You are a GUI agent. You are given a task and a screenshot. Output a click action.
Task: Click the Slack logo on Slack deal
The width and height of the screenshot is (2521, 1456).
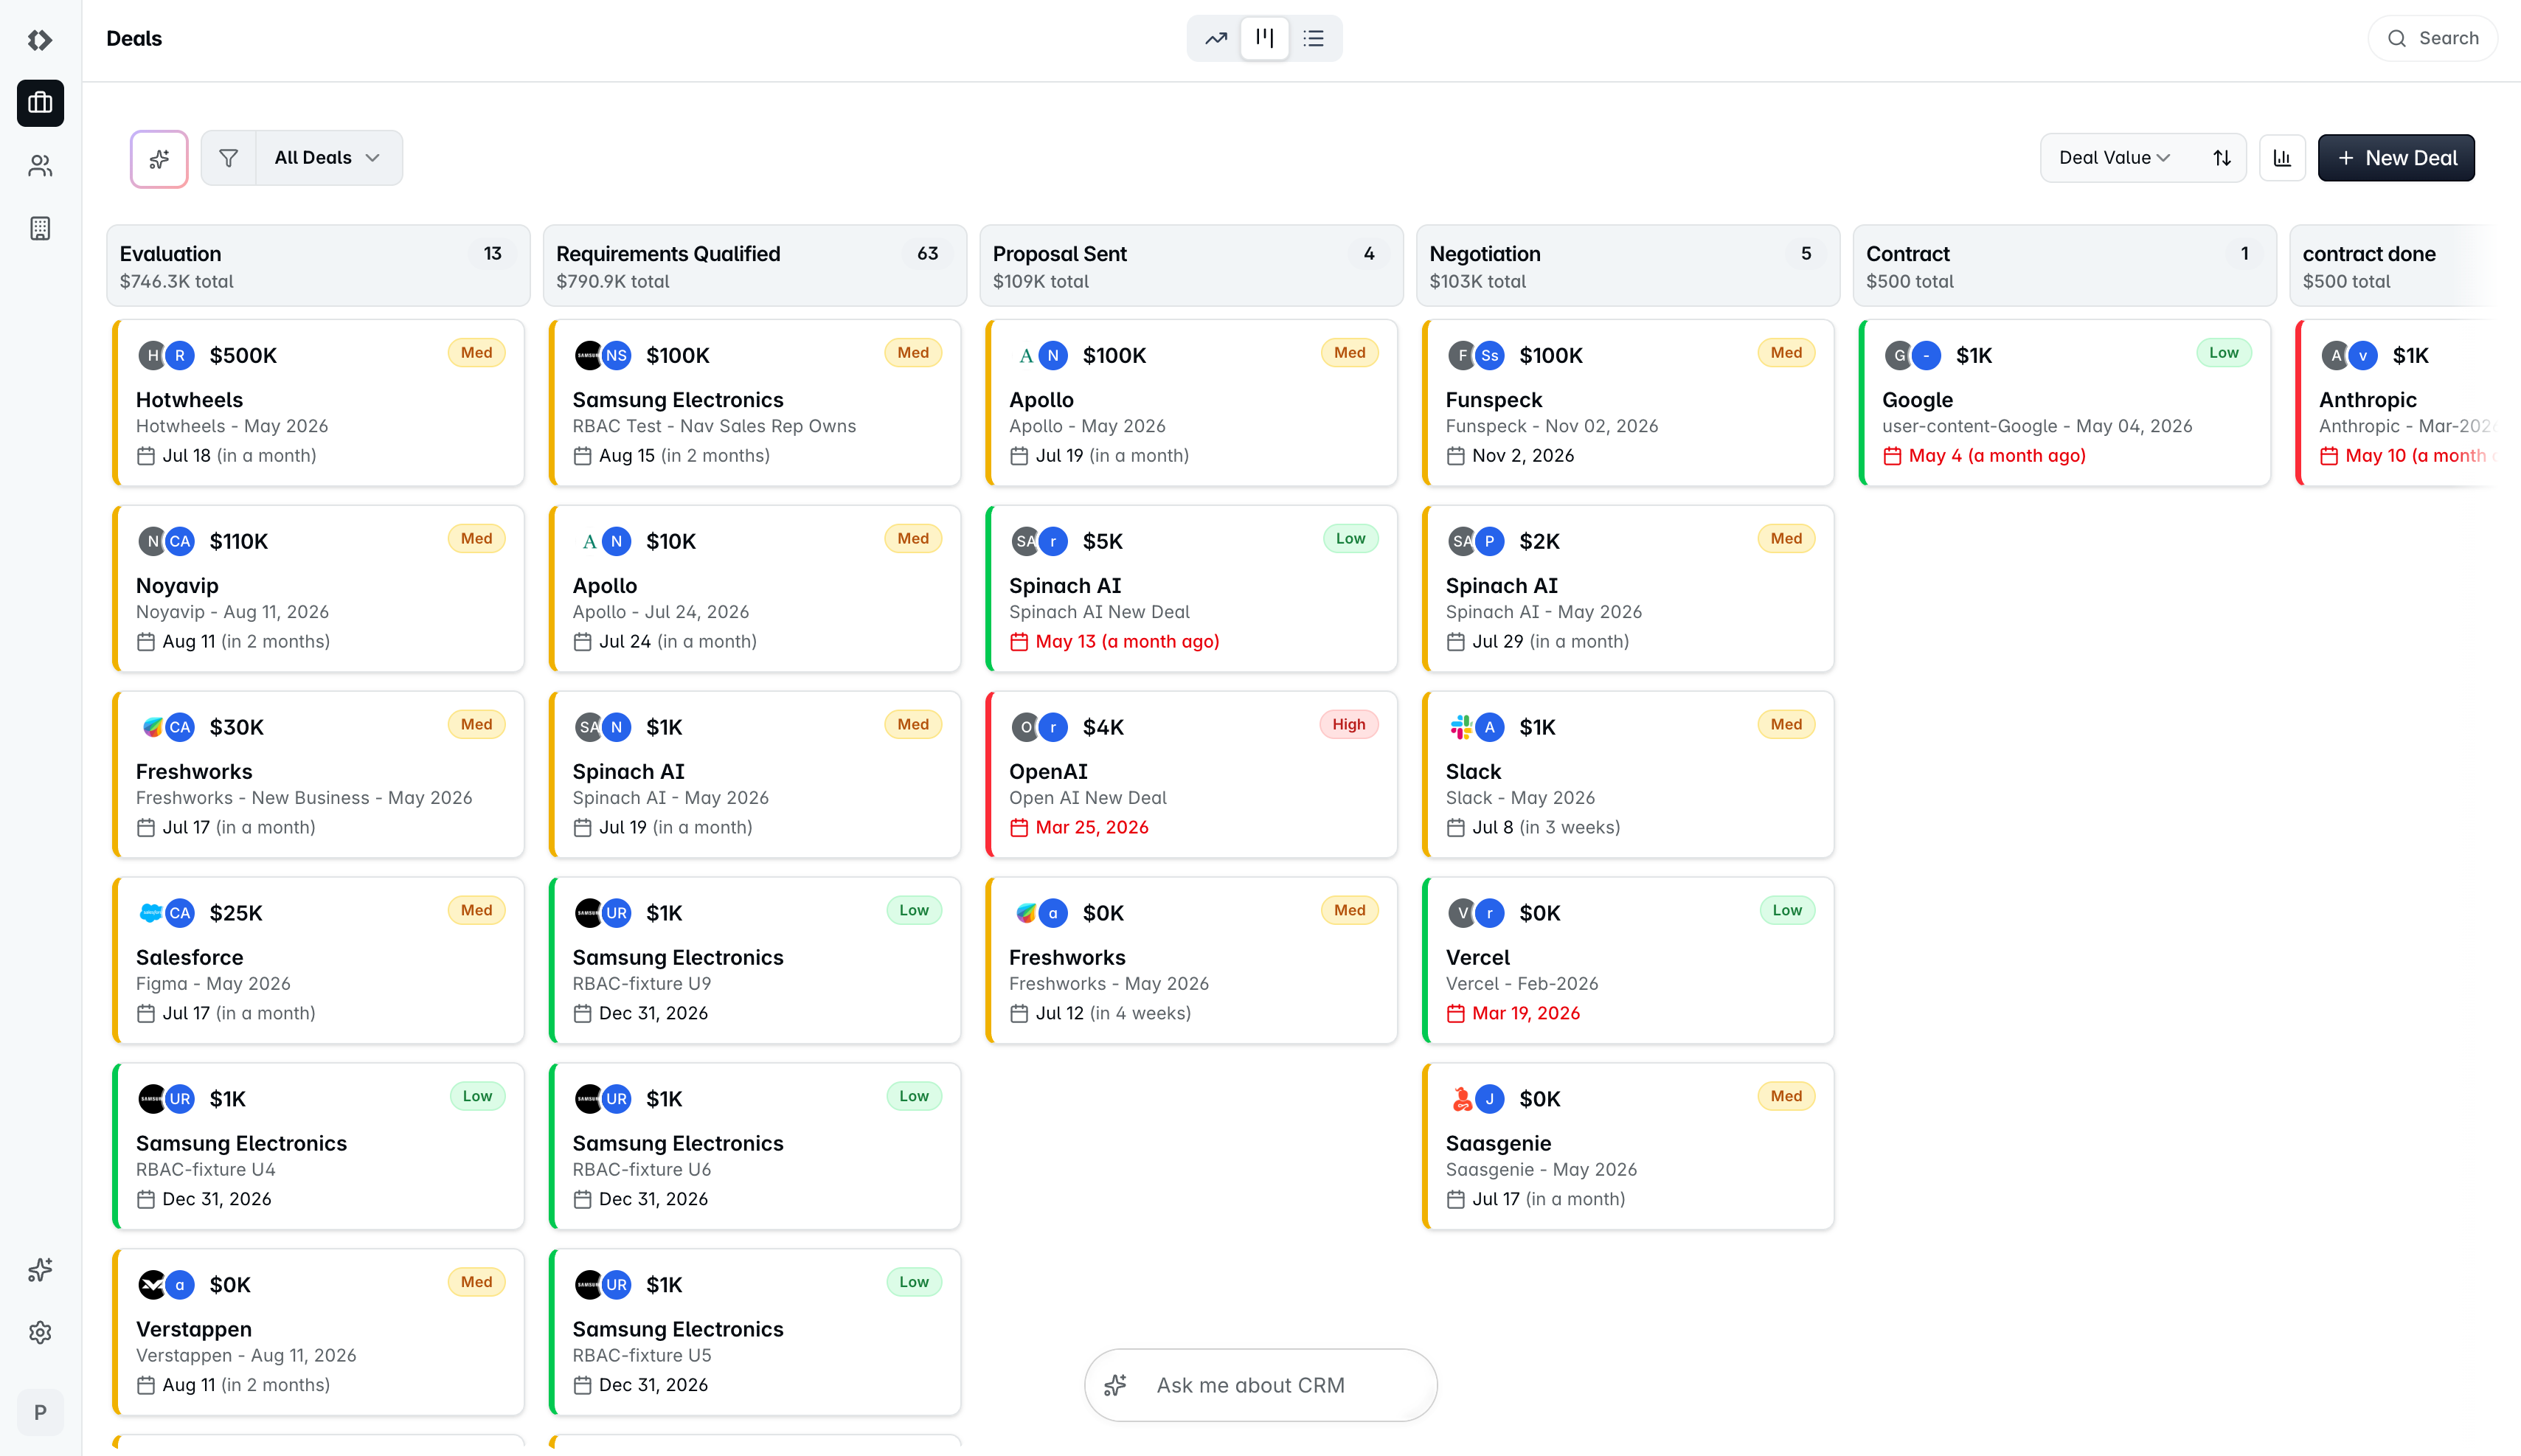pyautogui.click(x=1461, y=727)
